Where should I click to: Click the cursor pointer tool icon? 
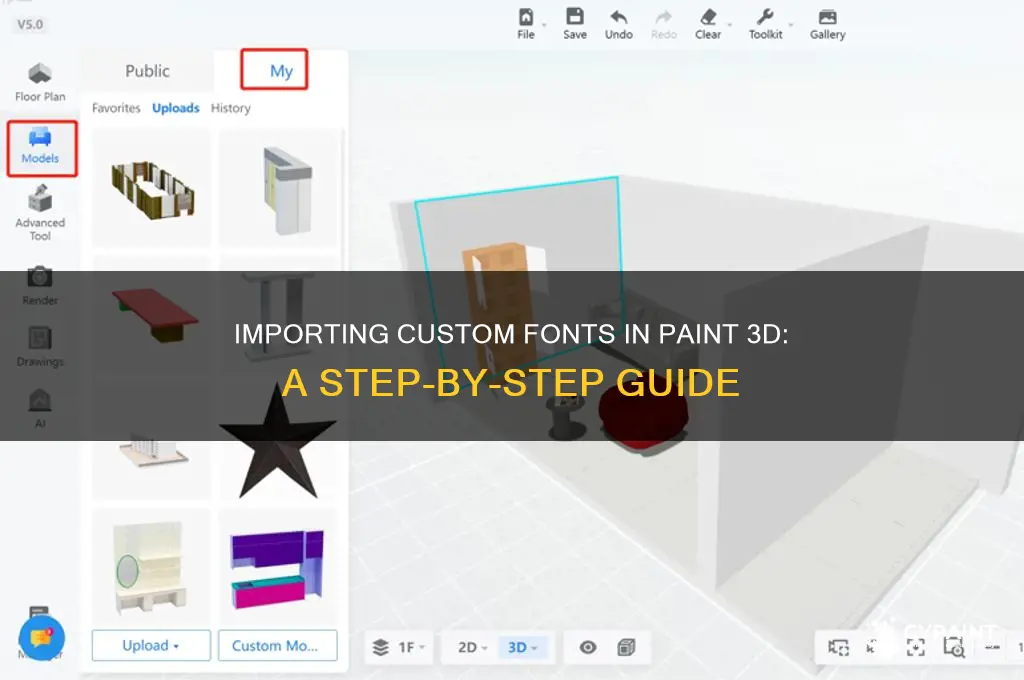tap(871, 647)
